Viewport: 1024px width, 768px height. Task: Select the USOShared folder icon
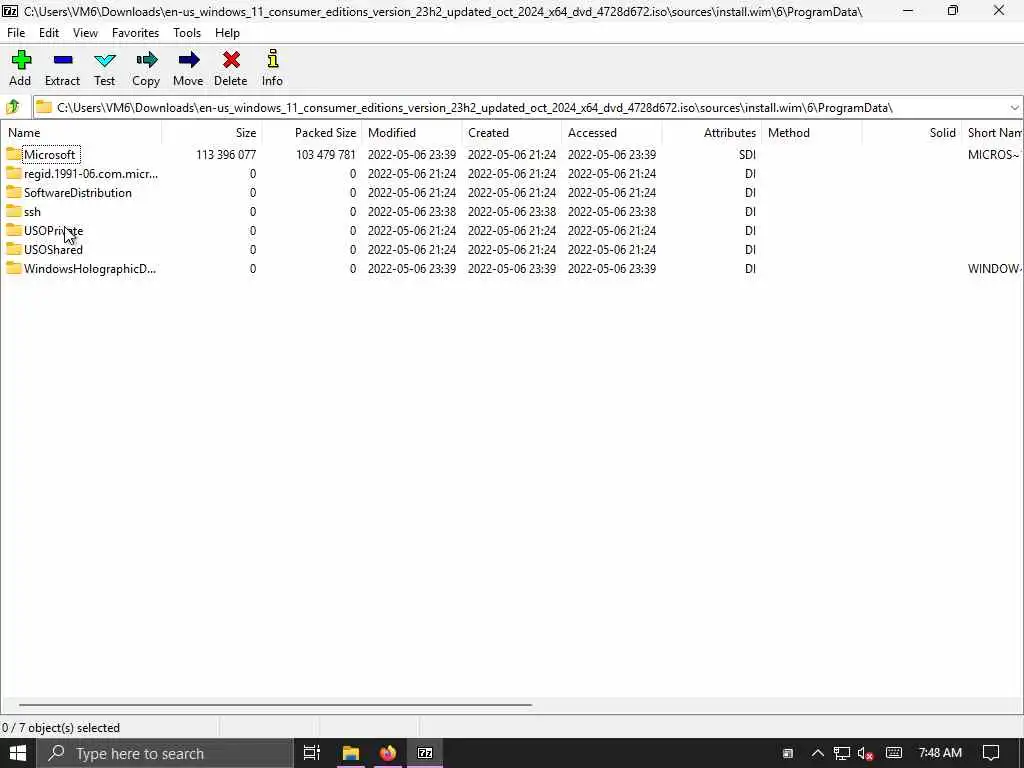click(14, 249)
